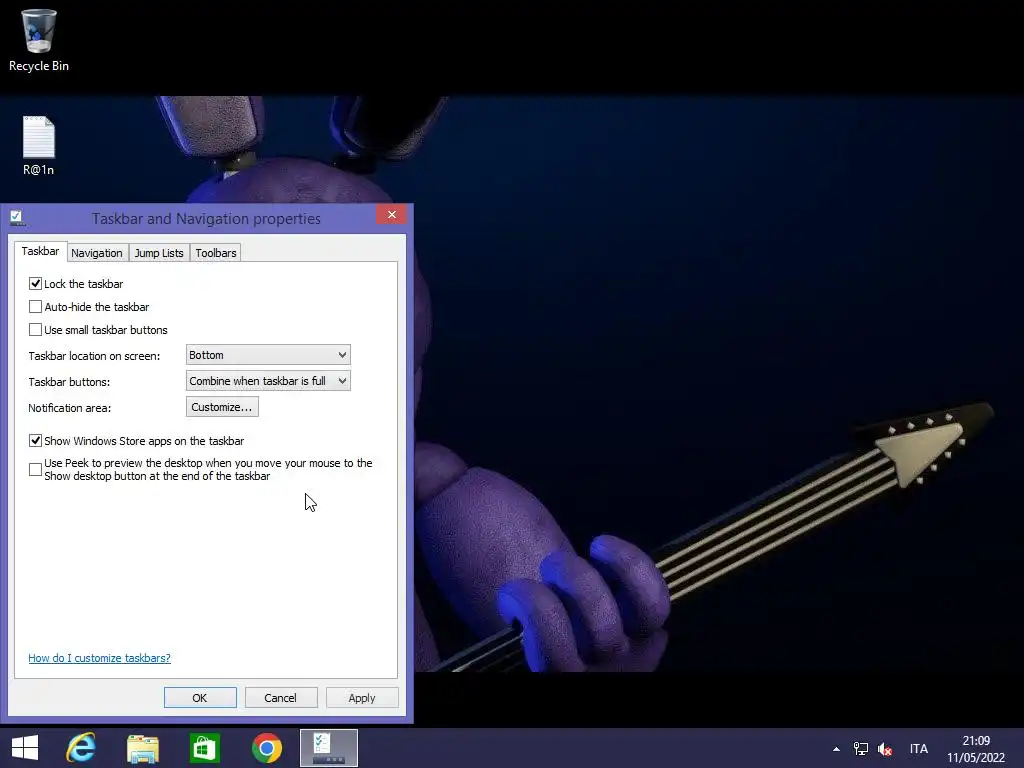Expand the Taskbar buttons combo box

[x=268, y=381]
